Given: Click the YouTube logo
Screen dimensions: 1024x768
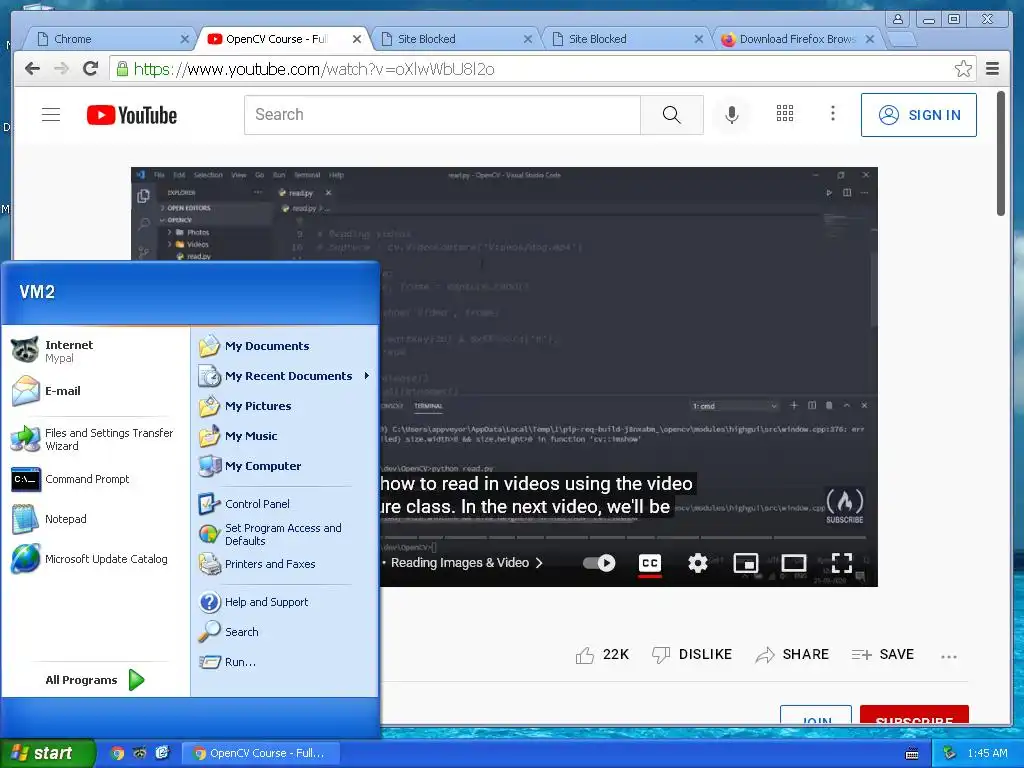Looking at the screenshot, I should point(132,115).
